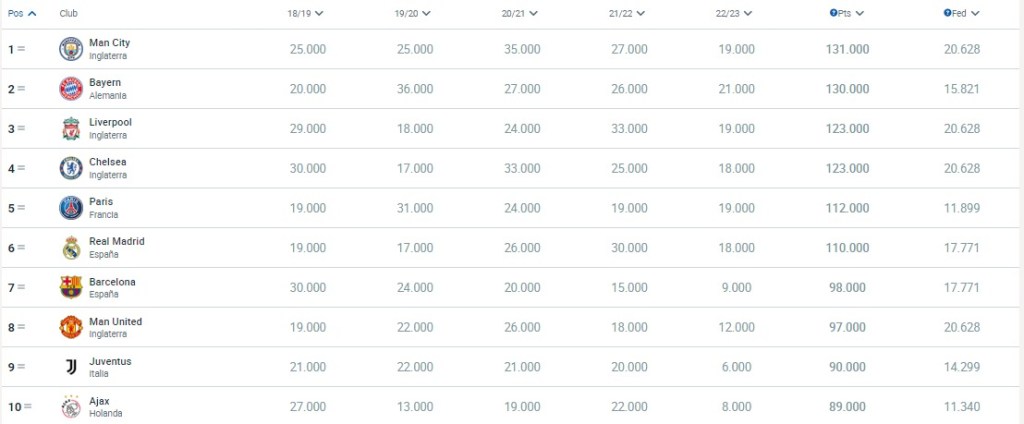The height and width of the screenshot is (424, 1024).
Task: Open the Real Madrid club link
Action: coord(116,242)
